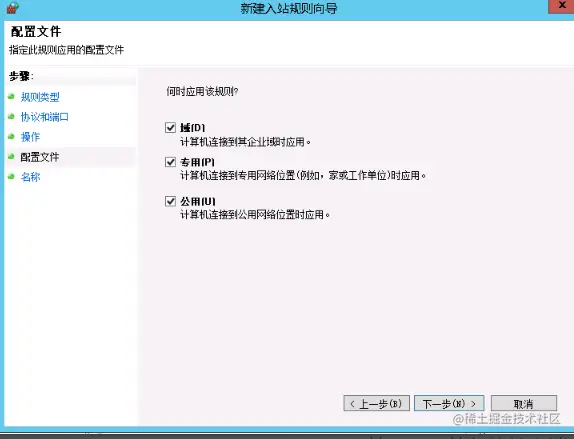574x439 pixels.
Task: Click green bullet next to 规则类型
Action: [11, 97]
